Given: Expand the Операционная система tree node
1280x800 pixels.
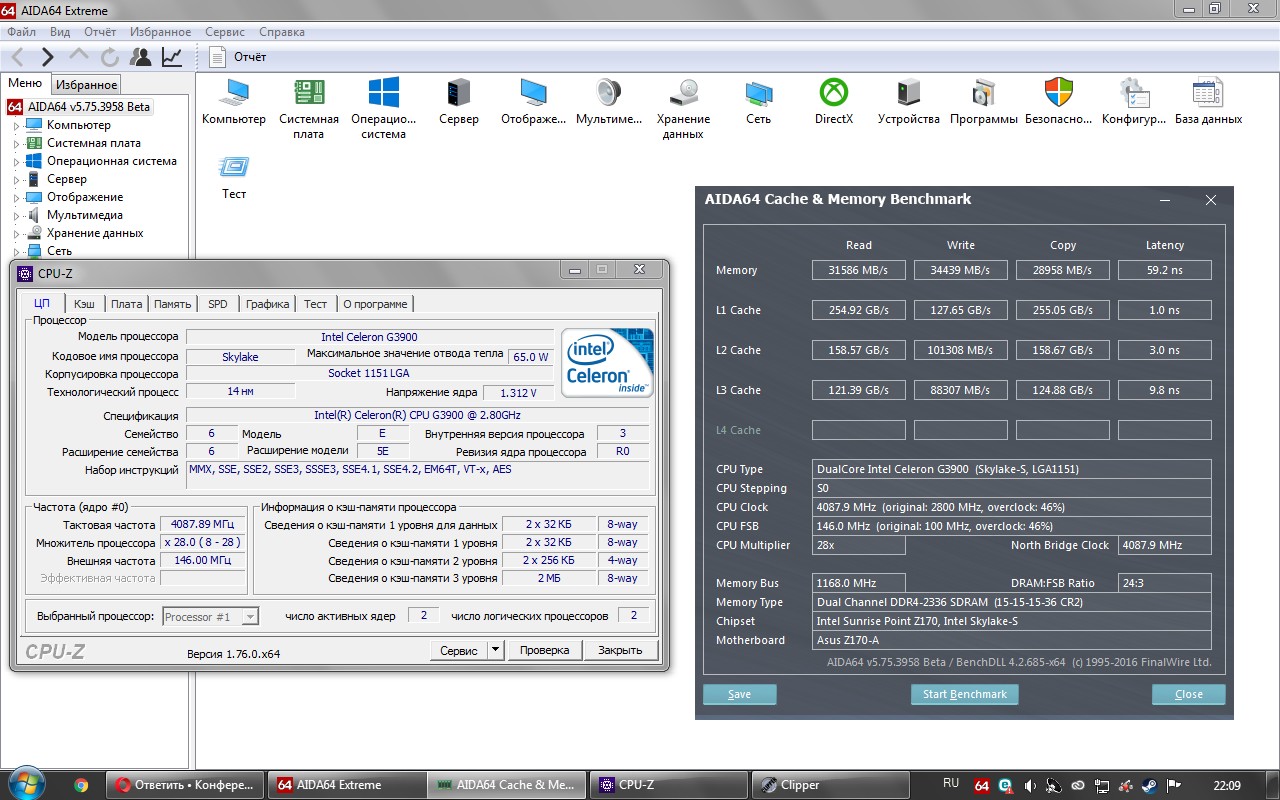Looking at the screenshot, I should [x=16, y=162].
